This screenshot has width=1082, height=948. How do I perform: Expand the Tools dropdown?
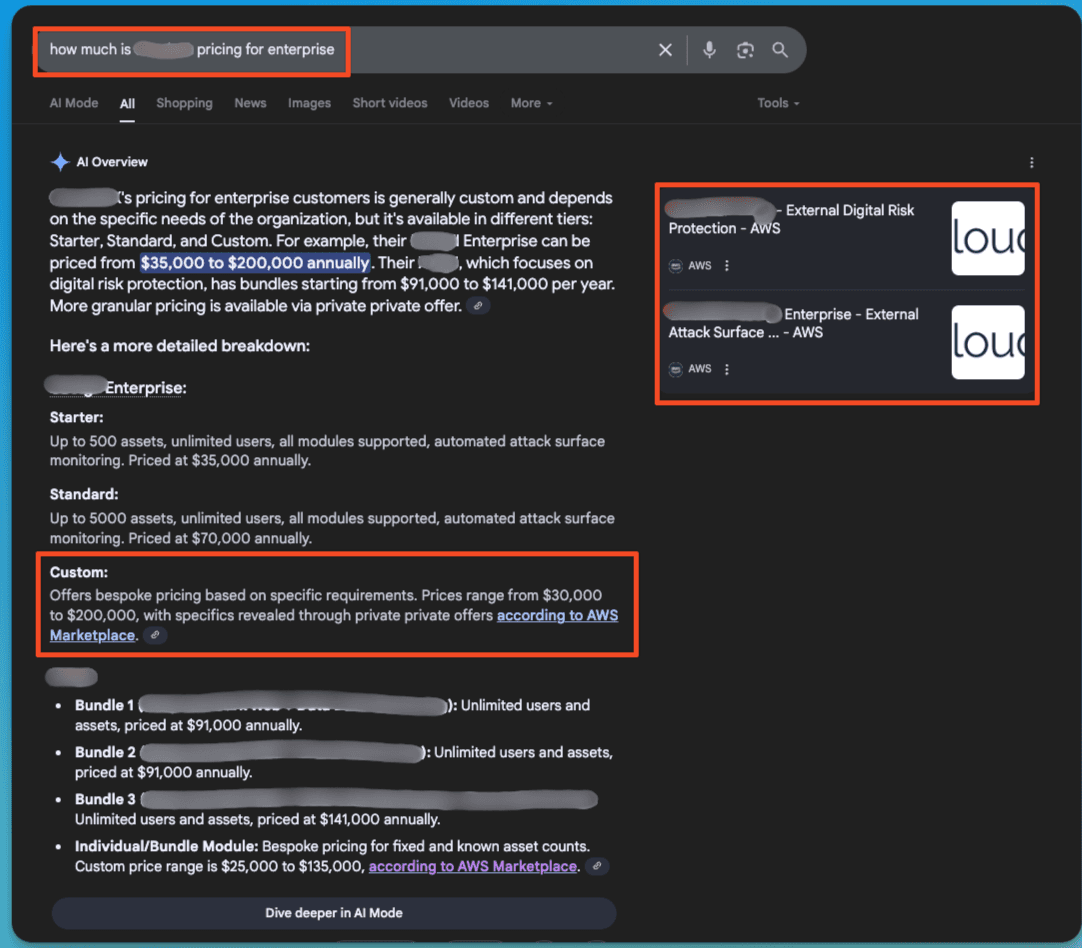point(778,103)
